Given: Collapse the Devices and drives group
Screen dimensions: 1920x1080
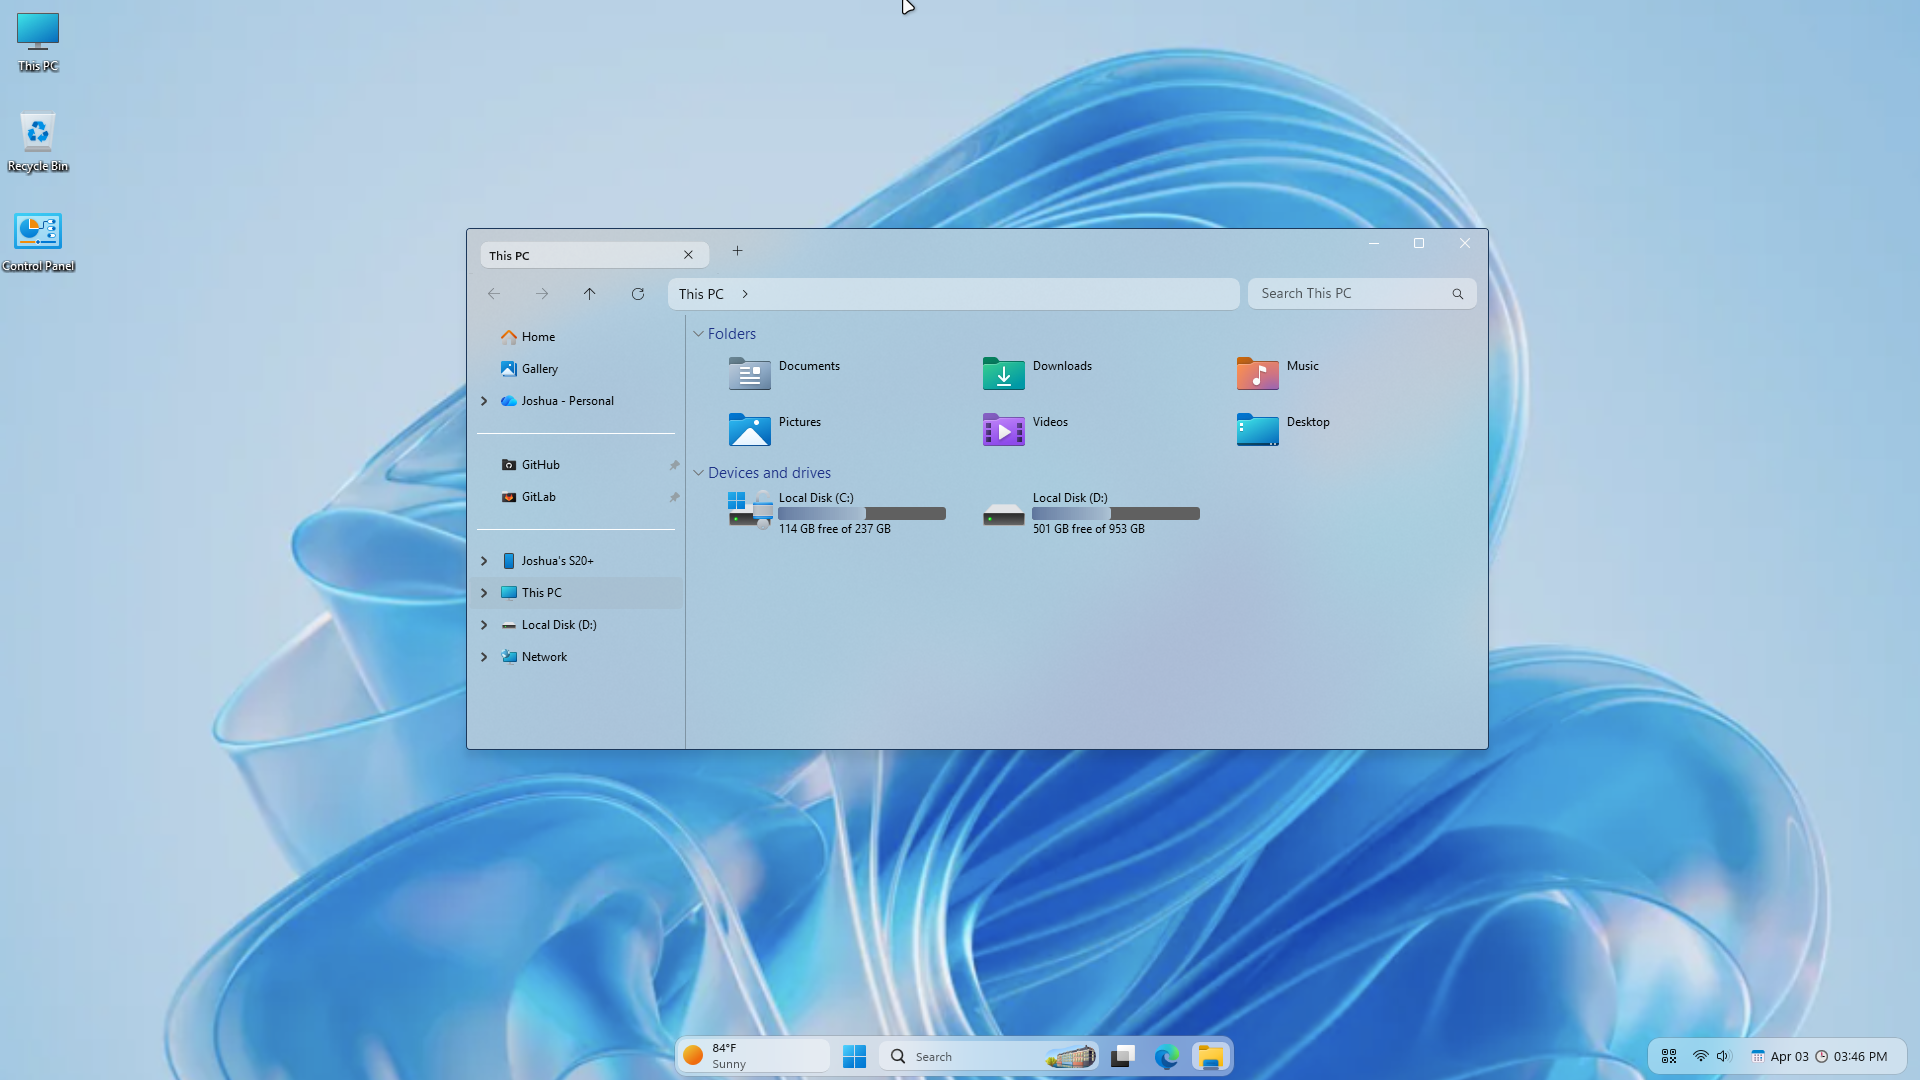Looking at the screenshot, I should (x=699, y=473).
